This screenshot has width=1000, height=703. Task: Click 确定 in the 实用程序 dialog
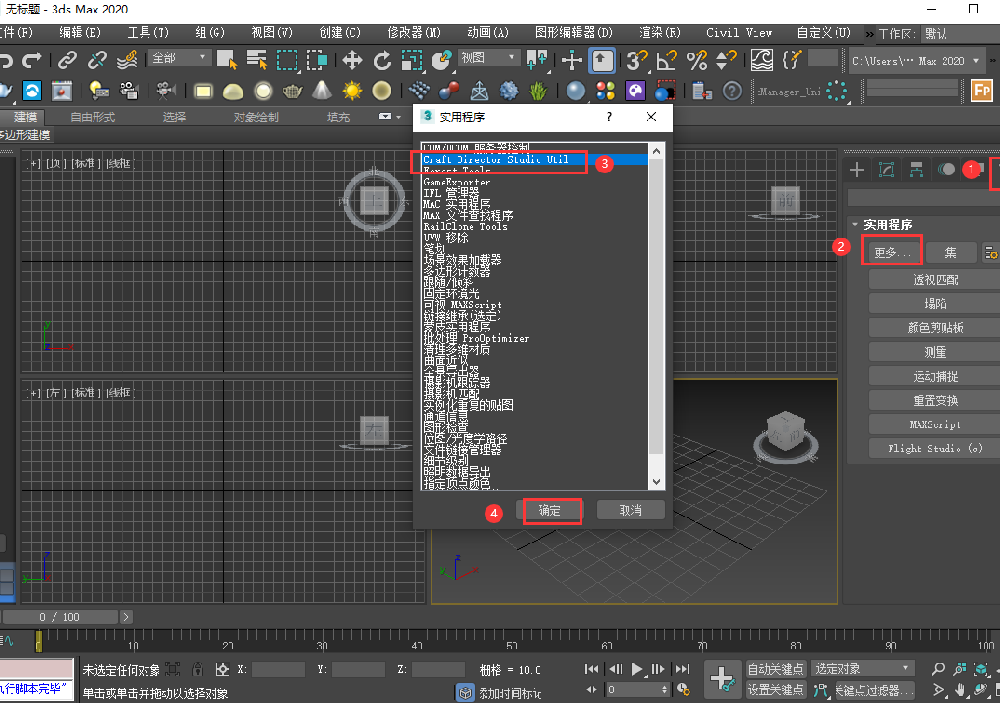click(549, 510)
